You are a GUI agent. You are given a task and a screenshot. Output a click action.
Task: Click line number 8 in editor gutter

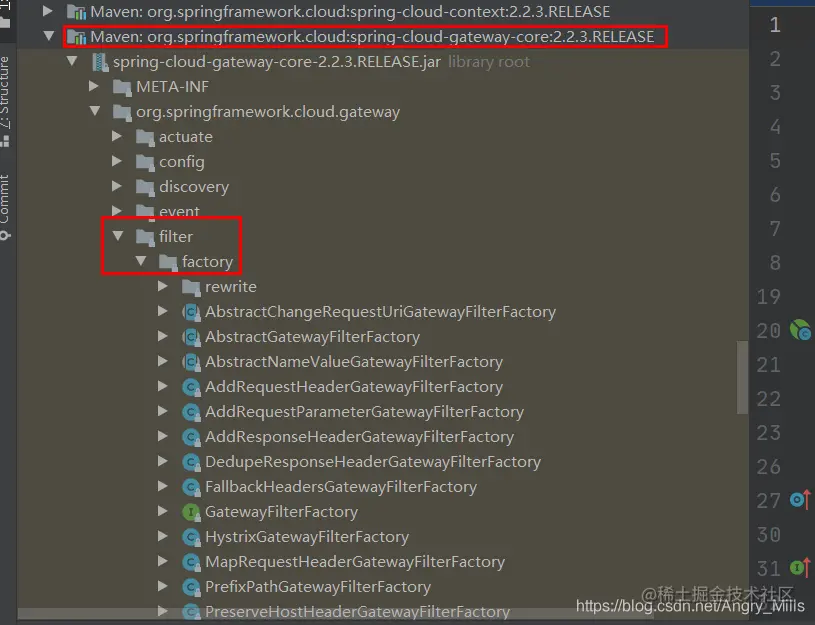click(x=775, y=262)
